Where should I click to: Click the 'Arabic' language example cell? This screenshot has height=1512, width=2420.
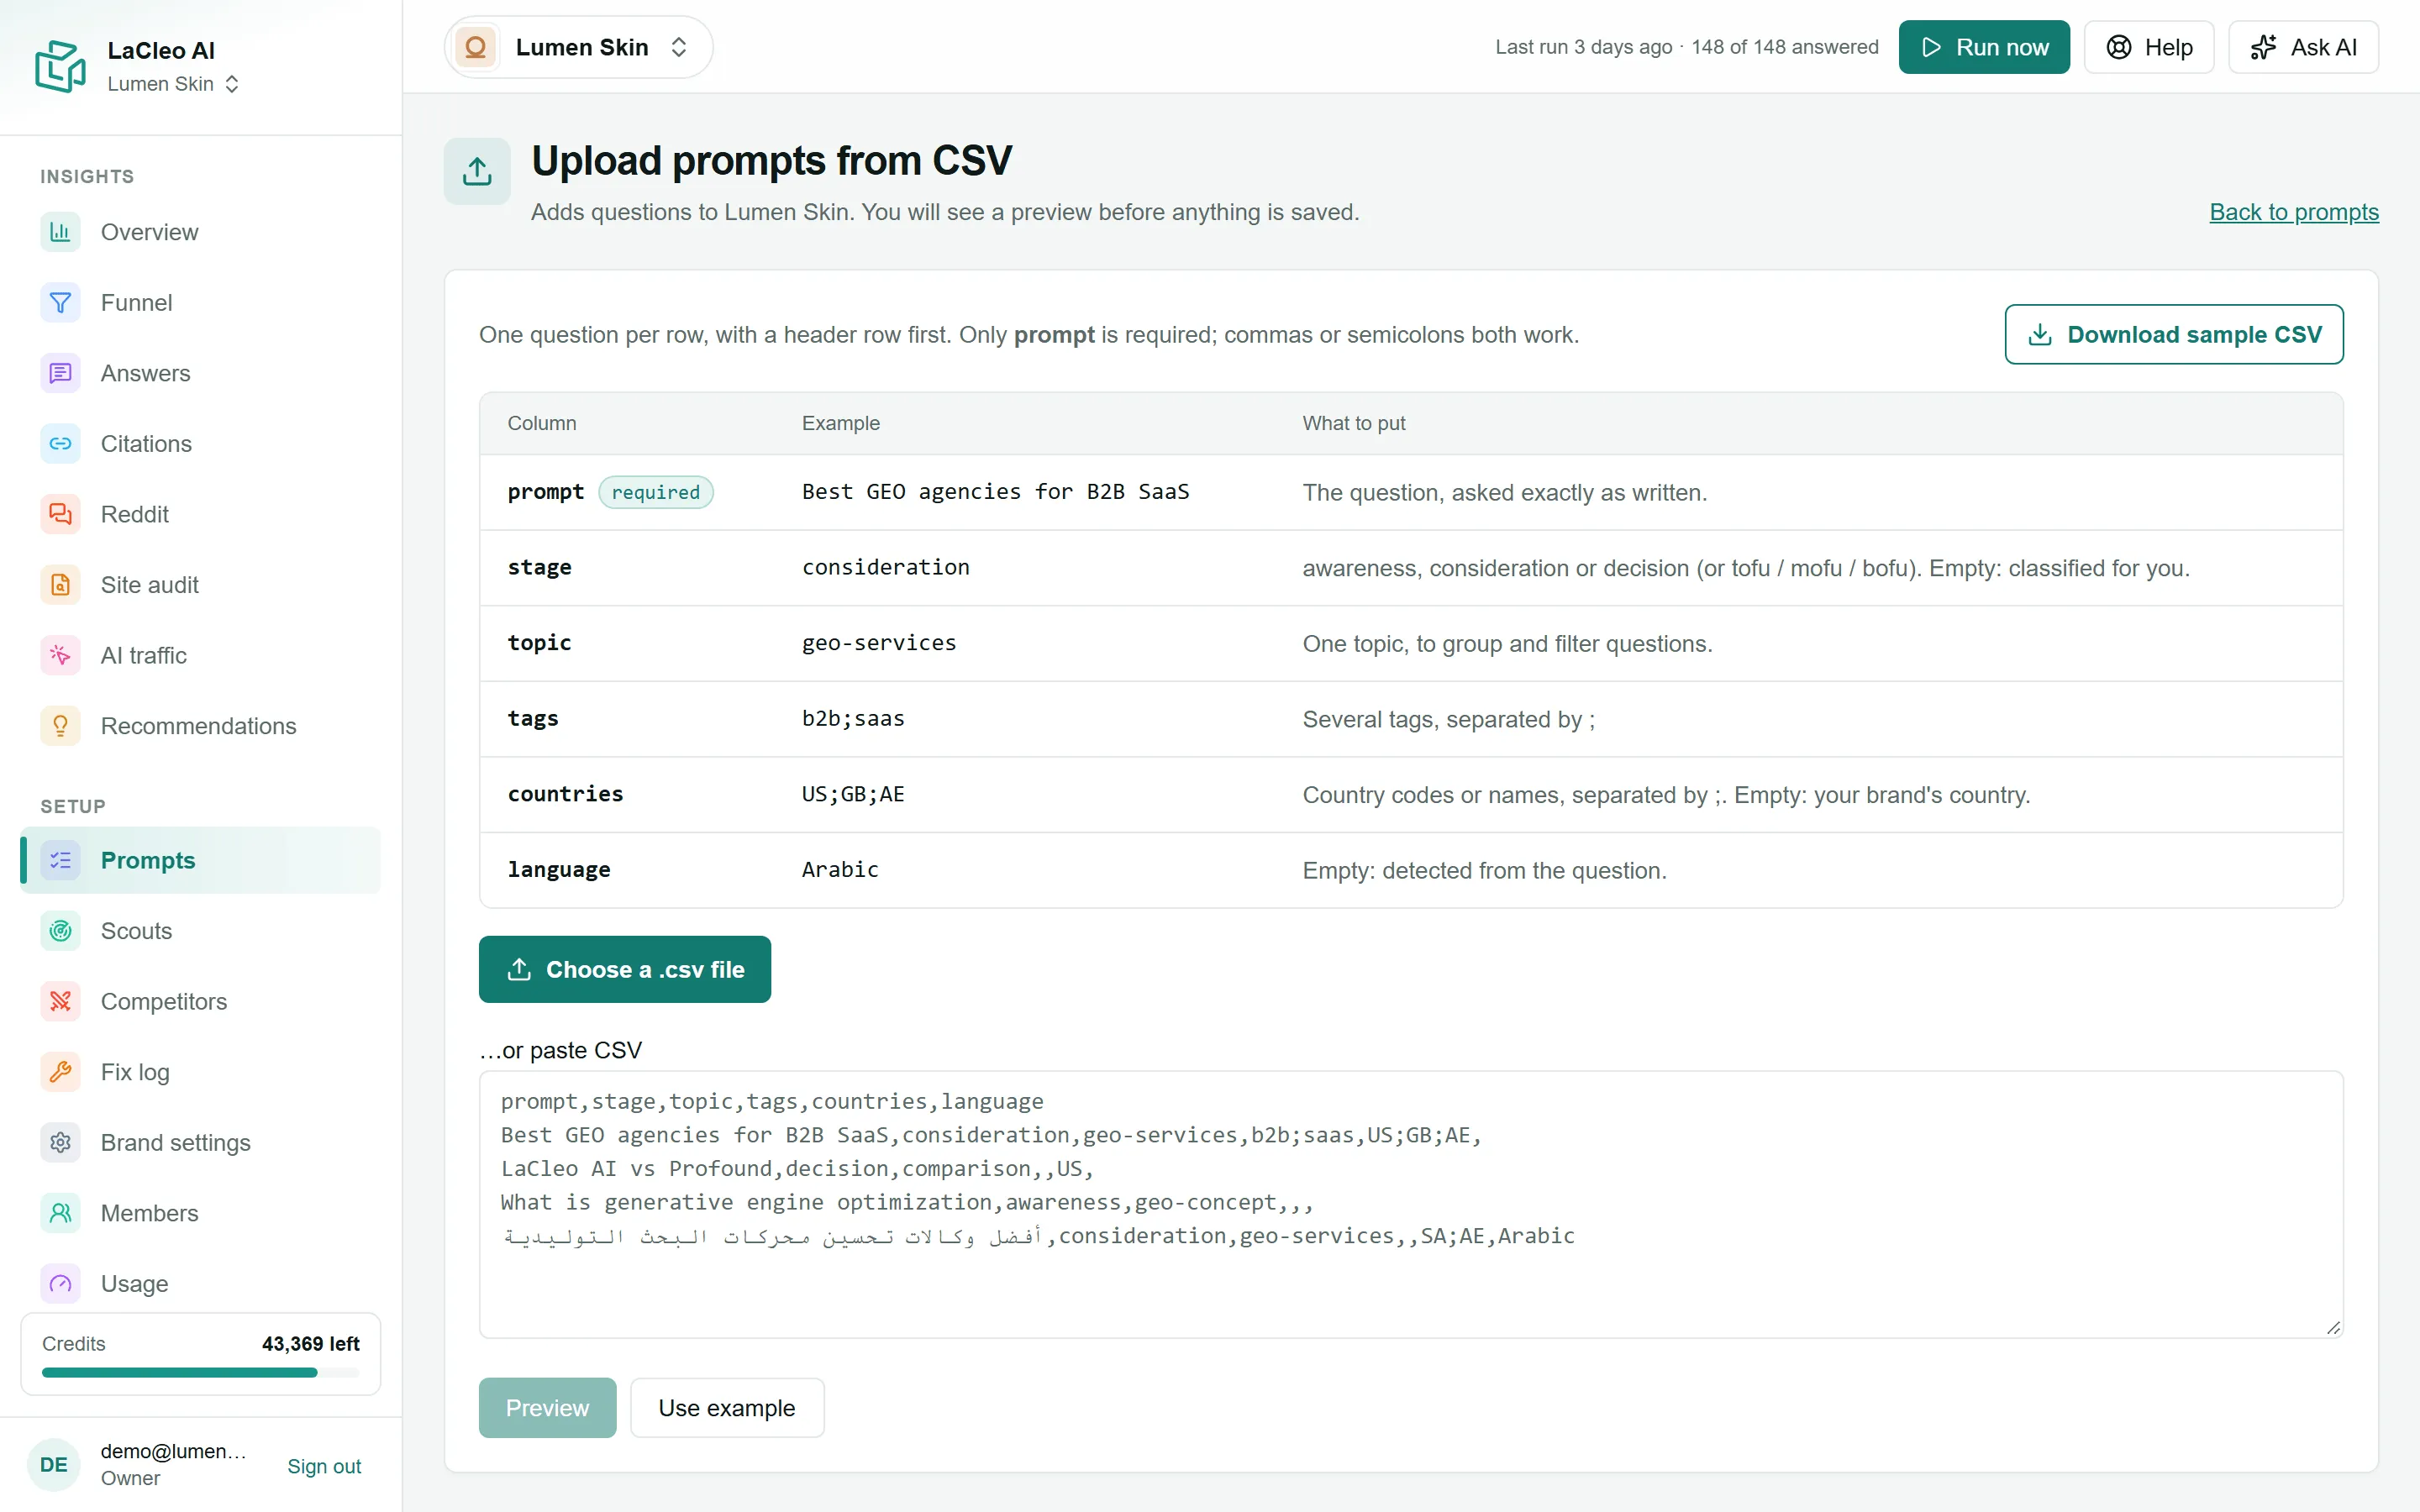pos(840,869)
